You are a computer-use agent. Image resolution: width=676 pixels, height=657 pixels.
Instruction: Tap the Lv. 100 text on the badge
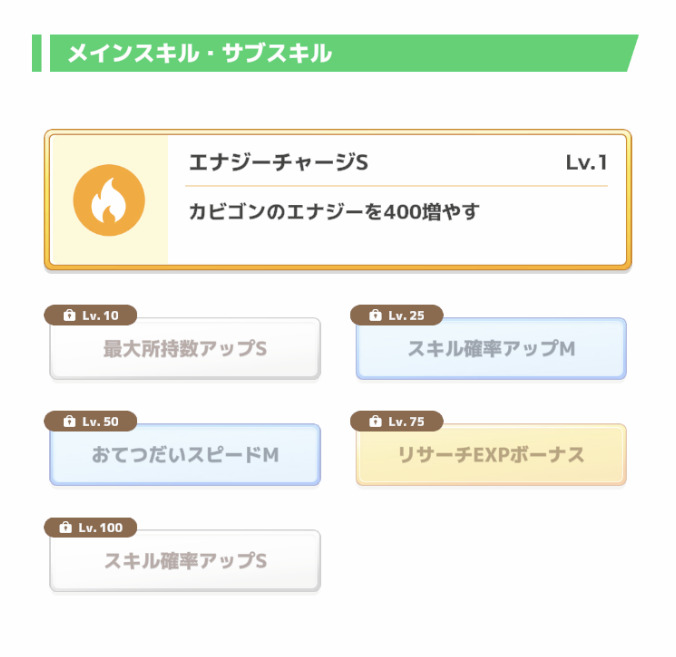103,528
